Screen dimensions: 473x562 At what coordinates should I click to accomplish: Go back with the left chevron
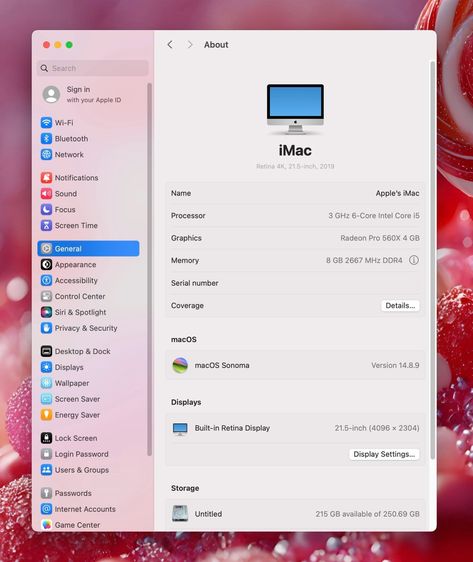(170, 44)
